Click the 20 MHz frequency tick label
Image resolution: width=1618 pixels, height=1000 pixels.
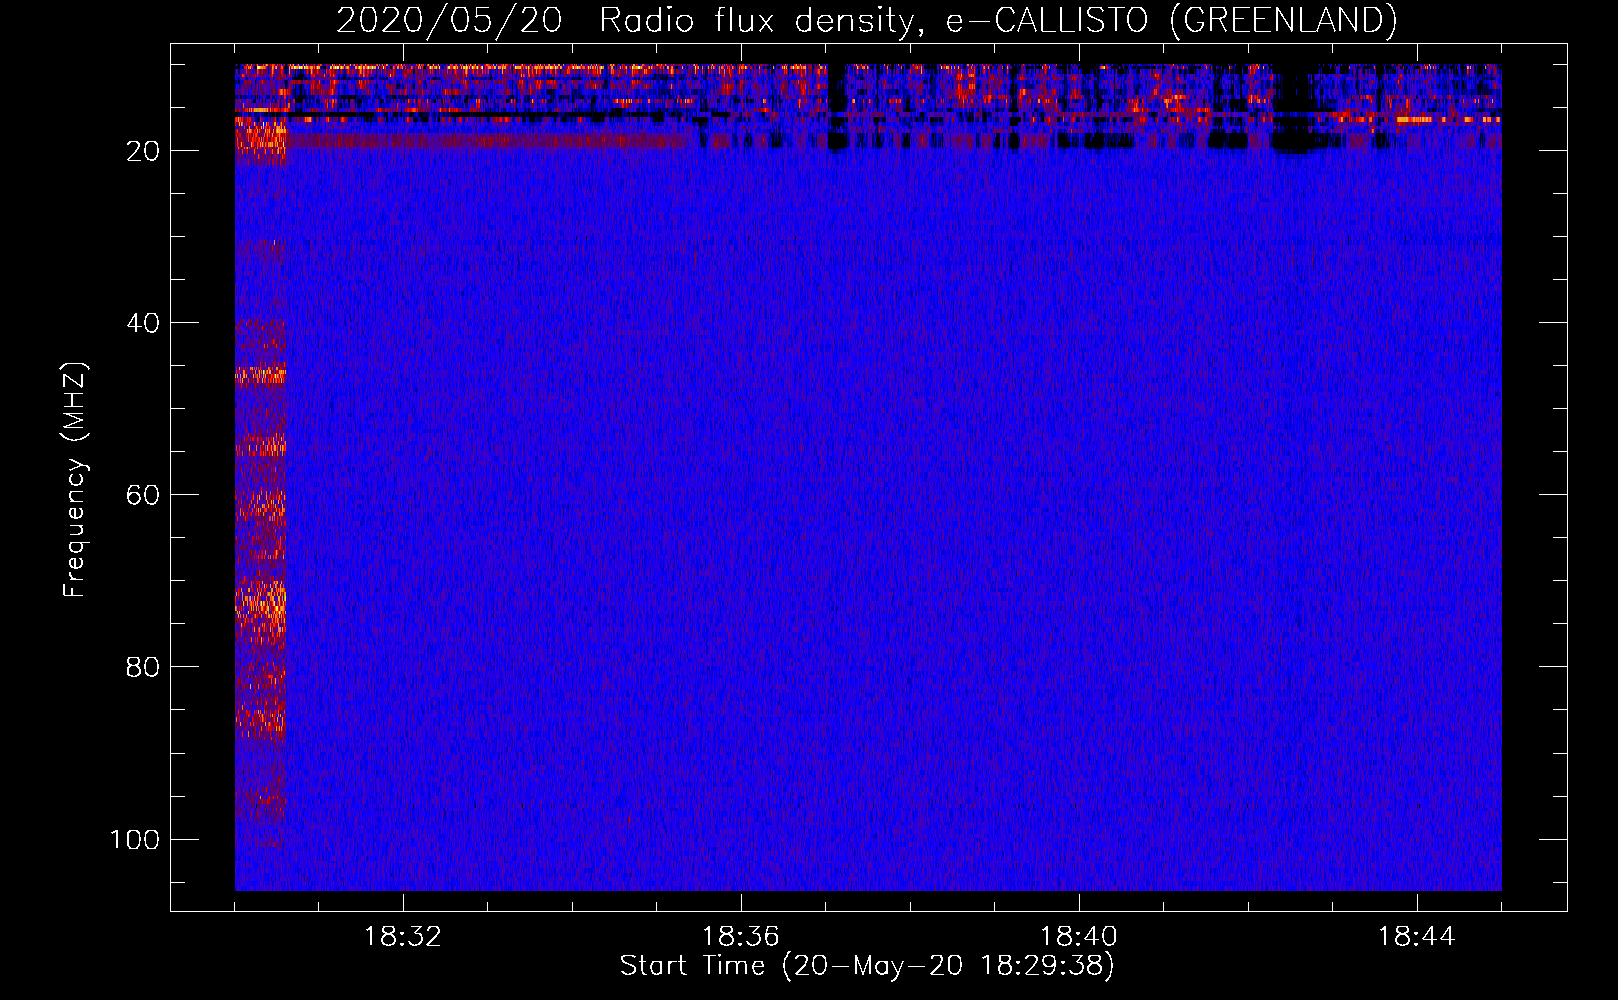[x=143, y=151]
